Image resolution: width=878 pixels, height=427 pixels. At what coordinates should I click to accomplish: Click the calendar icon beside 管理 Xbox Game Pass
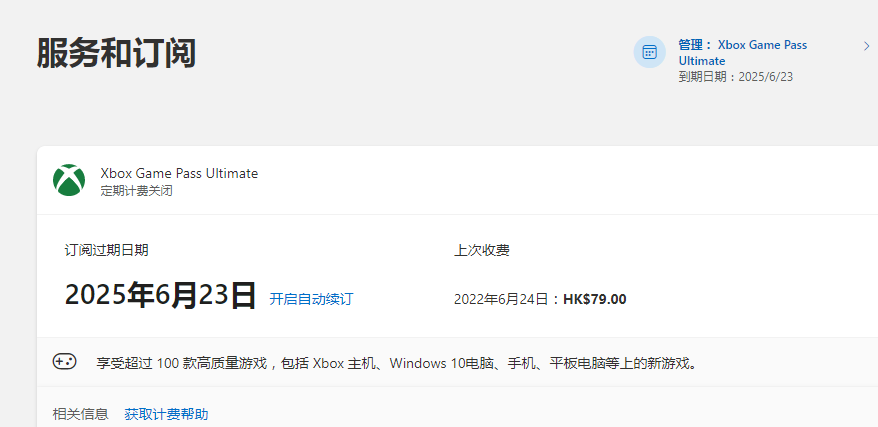(x=650, y=52)
